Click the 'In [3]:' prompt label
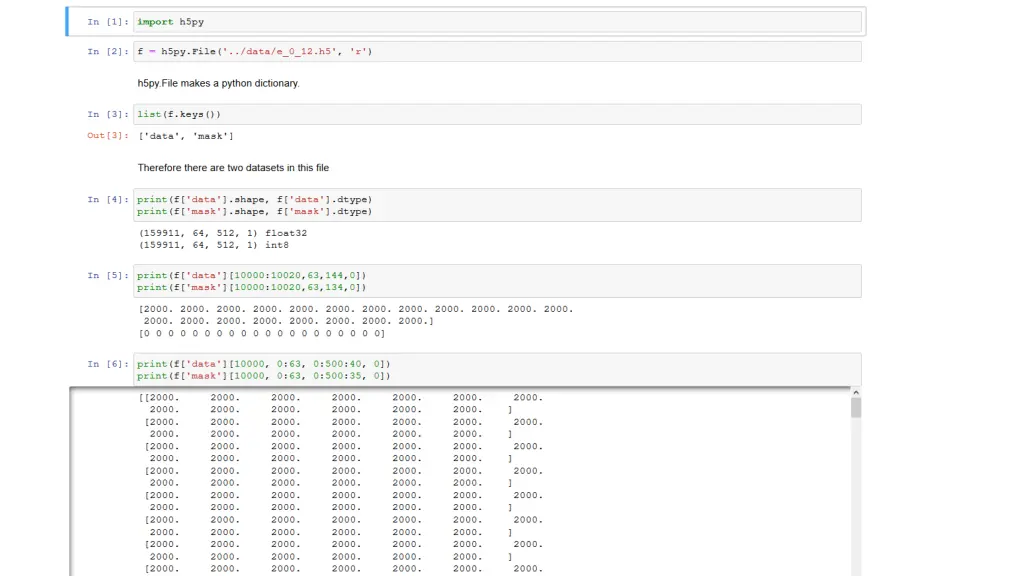1024x576 pixels. [108, 114]
